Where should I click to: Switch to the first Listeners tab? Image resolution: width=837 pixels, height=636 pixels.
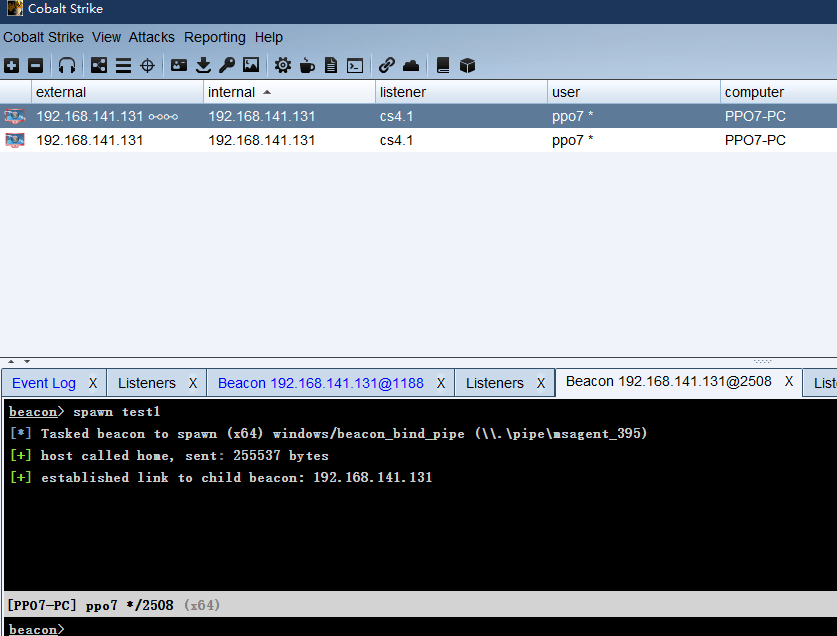pos(147,383)
